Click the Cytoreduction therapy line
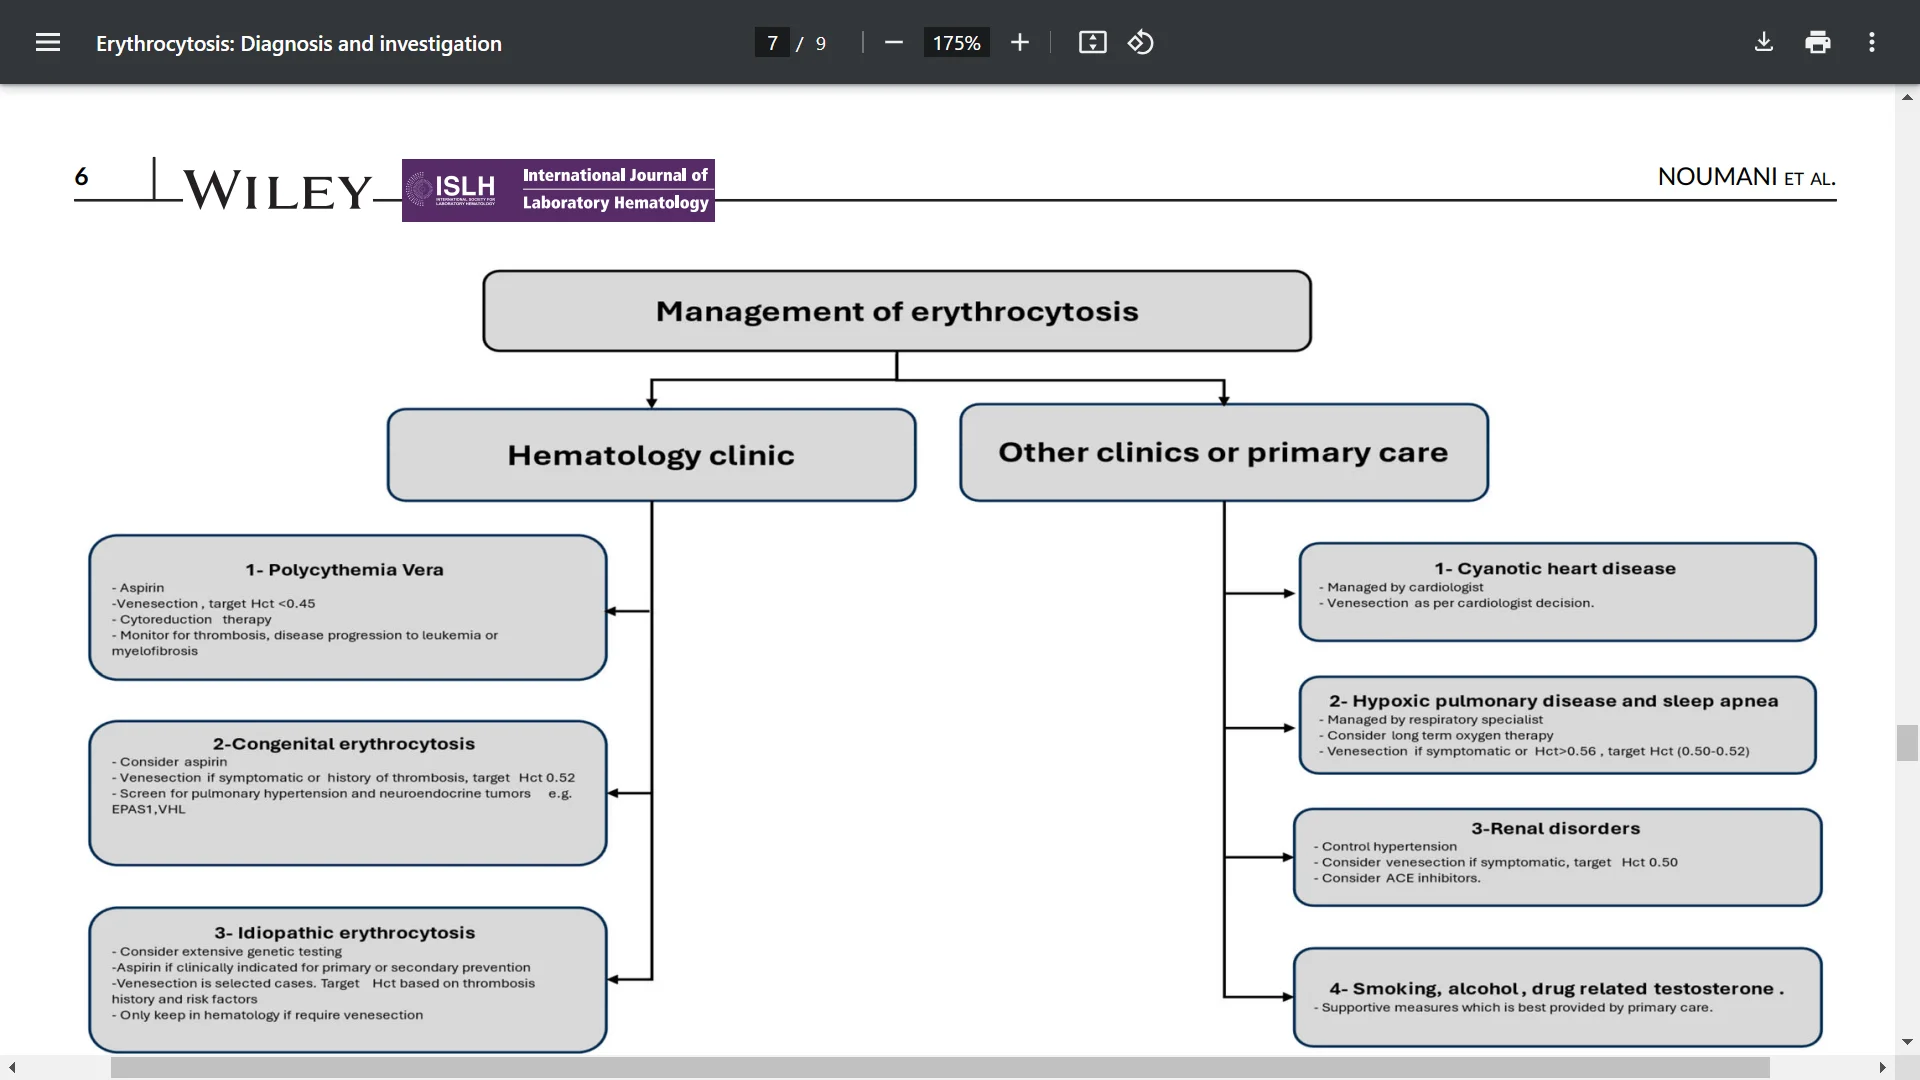1920x1080 pixels. click(x=192, y=620)
